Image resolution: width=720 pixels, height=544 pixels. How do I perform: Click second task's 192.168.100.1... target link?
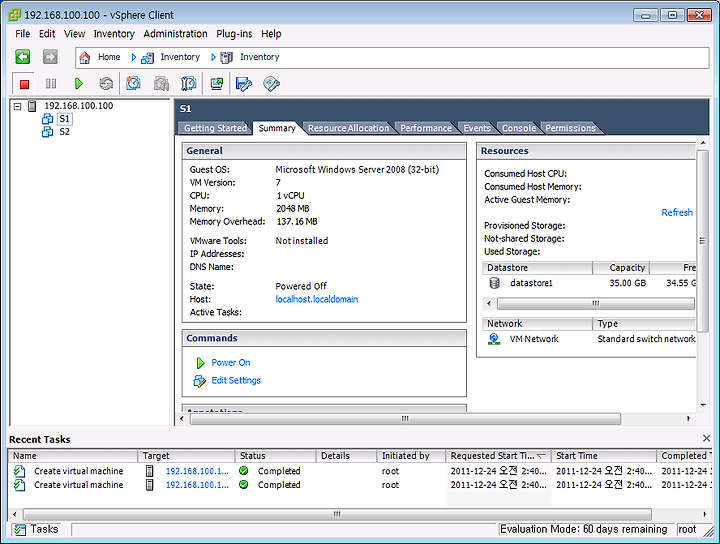pos(197,485)
